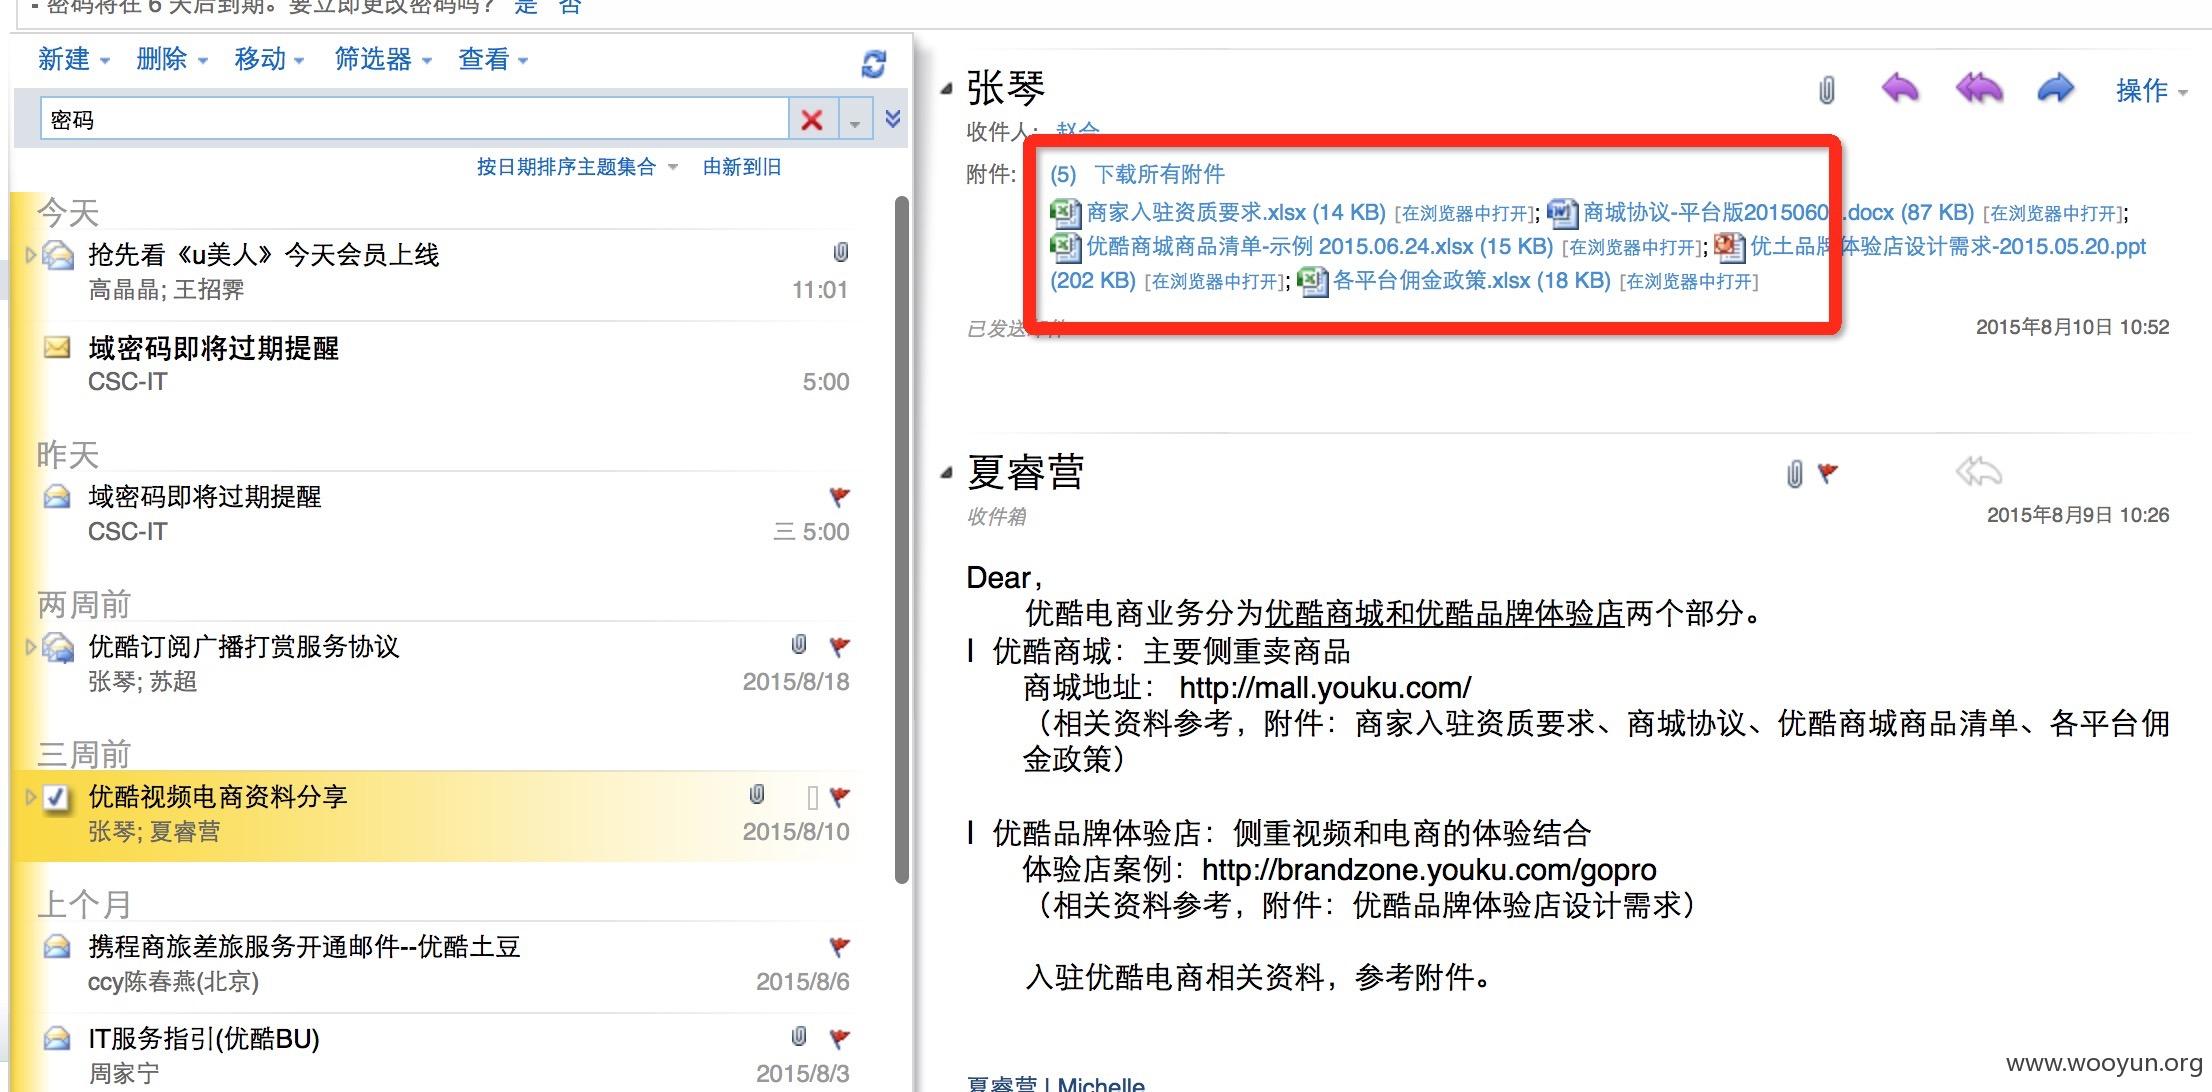Open the 查看 menu
2212x1092 pixels.
pyautogui.click(x=493, y=59)
